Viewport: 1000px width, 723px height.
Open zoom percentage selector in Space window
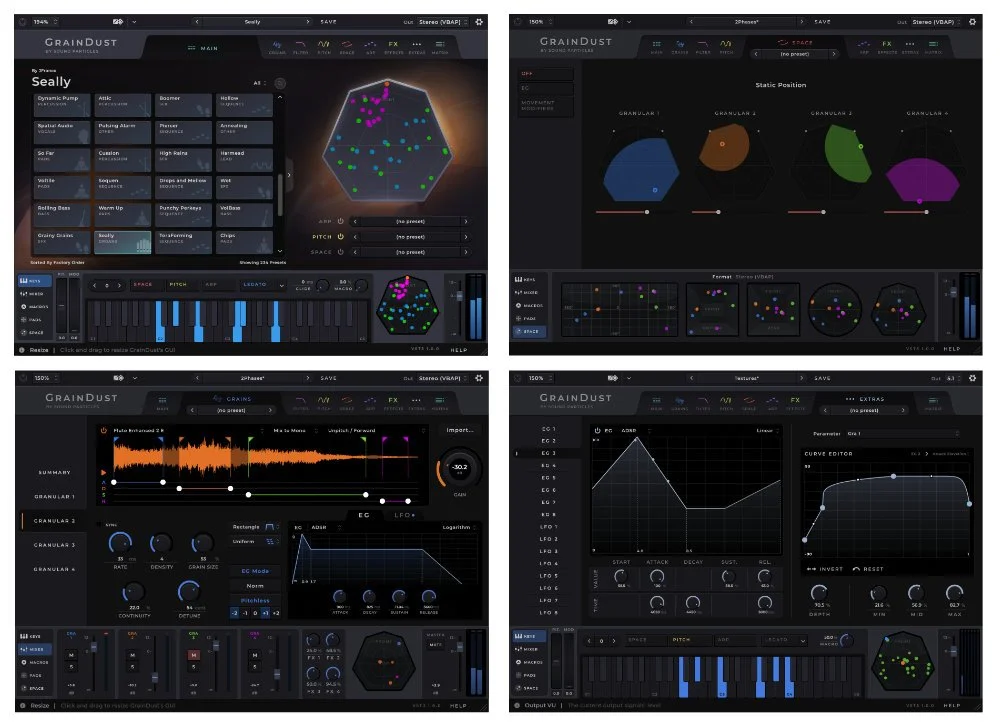(x=541, y=22)
